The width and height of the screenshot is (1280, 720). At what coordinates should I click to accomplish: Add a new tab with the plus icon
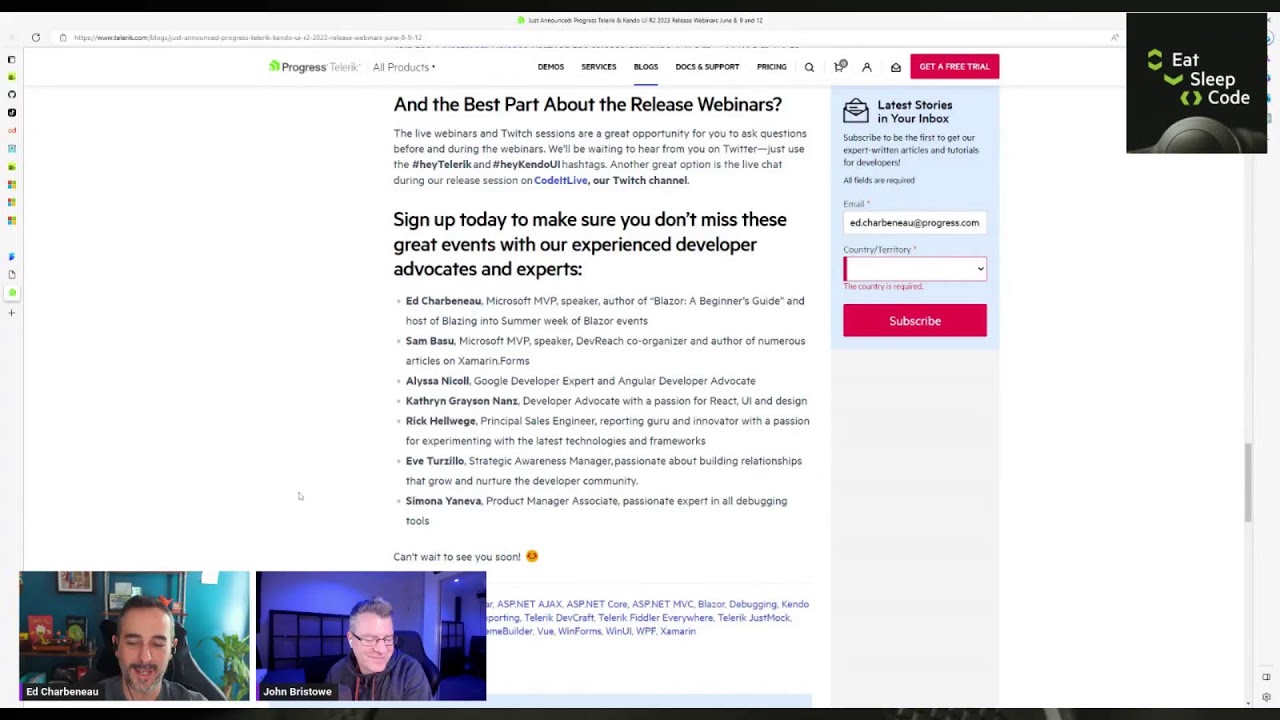tap(12, 313)
